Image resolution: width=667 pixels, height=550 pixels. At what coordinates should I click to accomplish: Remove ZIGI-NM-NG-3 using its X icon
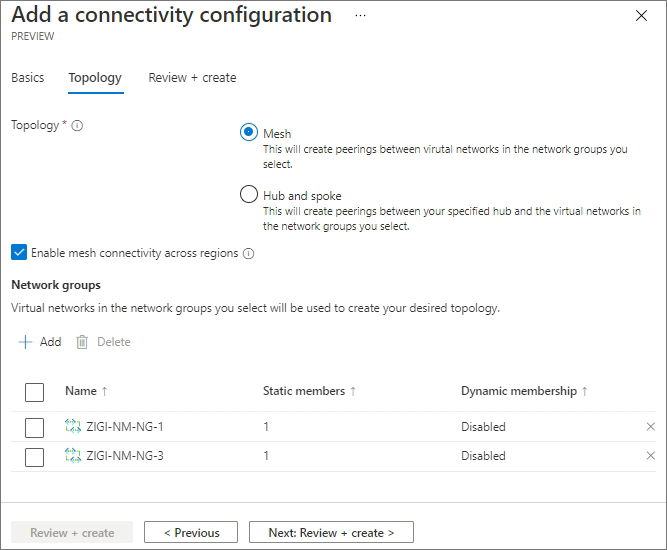(x=651, y=456)
